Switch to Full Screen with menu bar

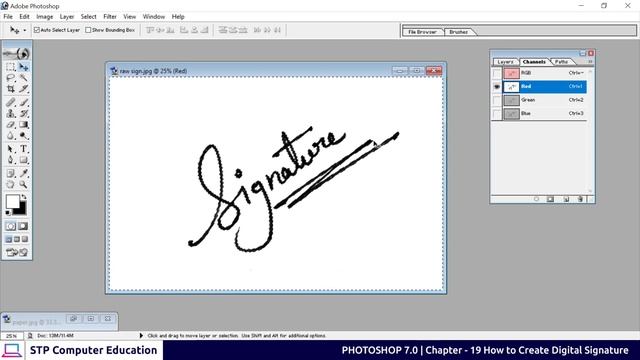17,239
